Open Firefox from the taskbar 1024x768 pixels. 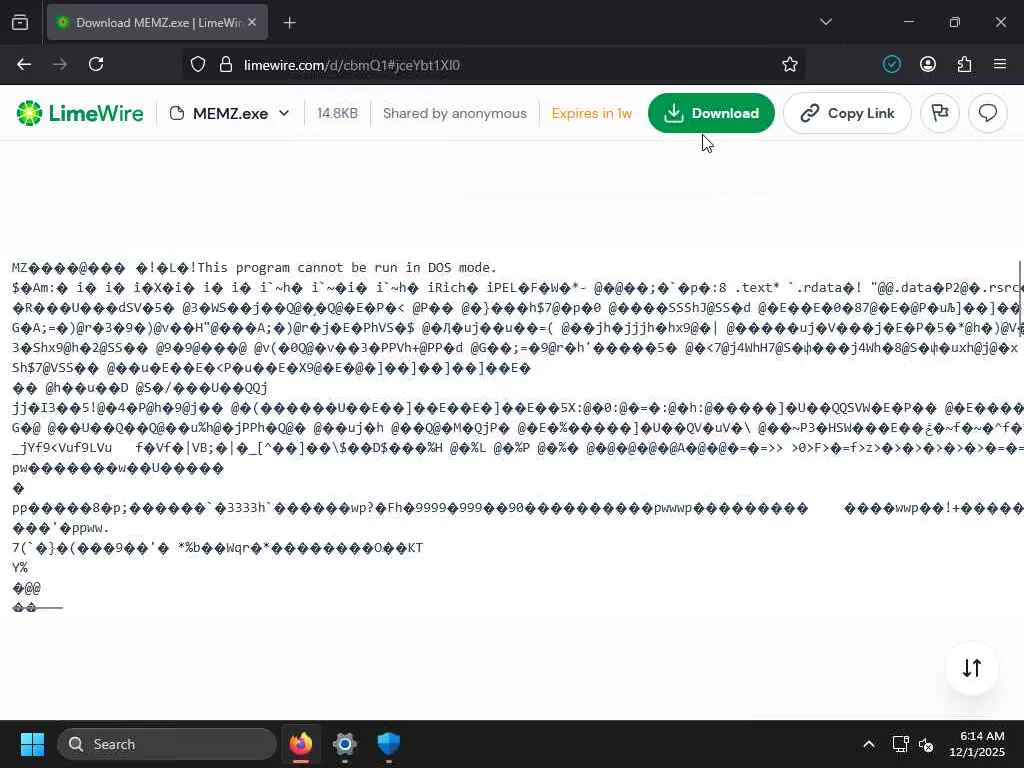[x=300, y=744]
